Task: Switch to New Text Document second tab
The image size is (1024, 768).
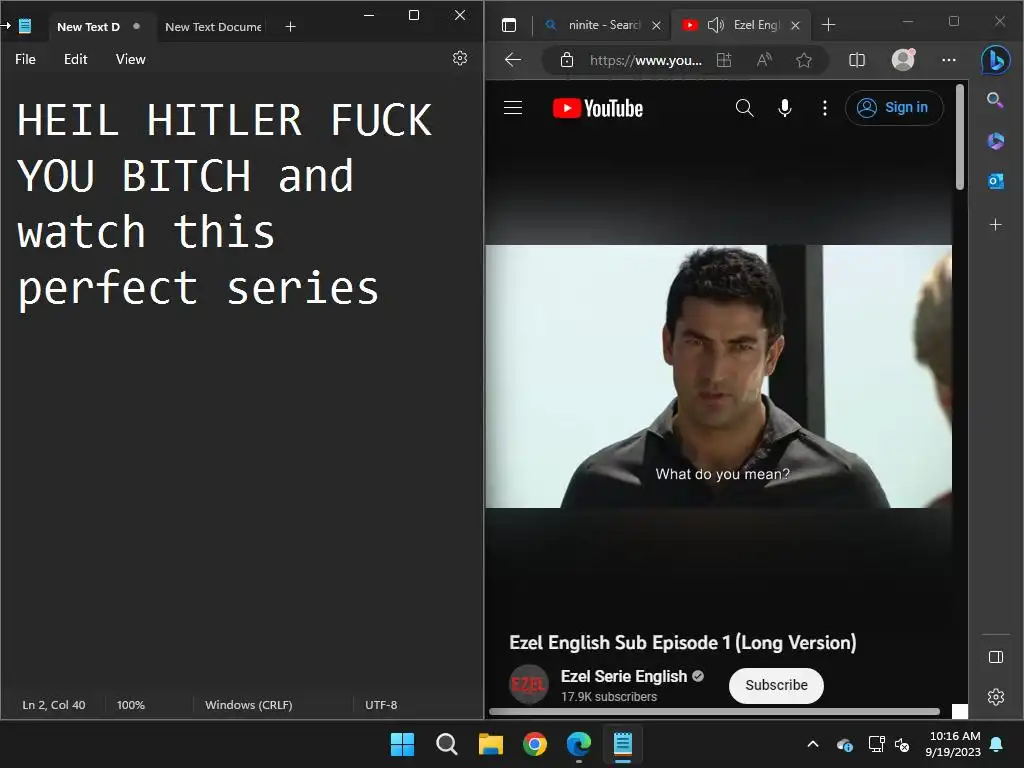Action: 213,27
